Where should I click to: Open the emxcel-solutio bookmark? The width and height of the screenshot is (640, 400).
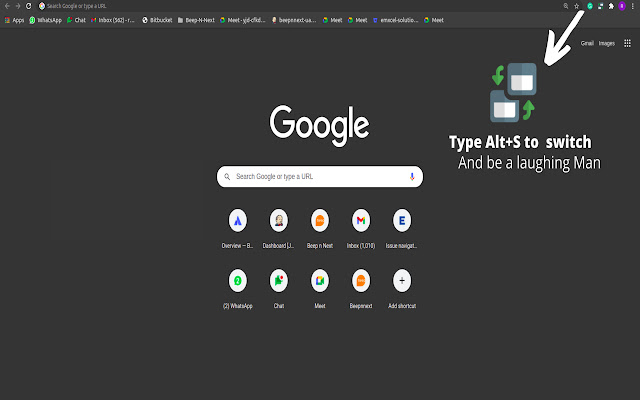tap(396, 20)
